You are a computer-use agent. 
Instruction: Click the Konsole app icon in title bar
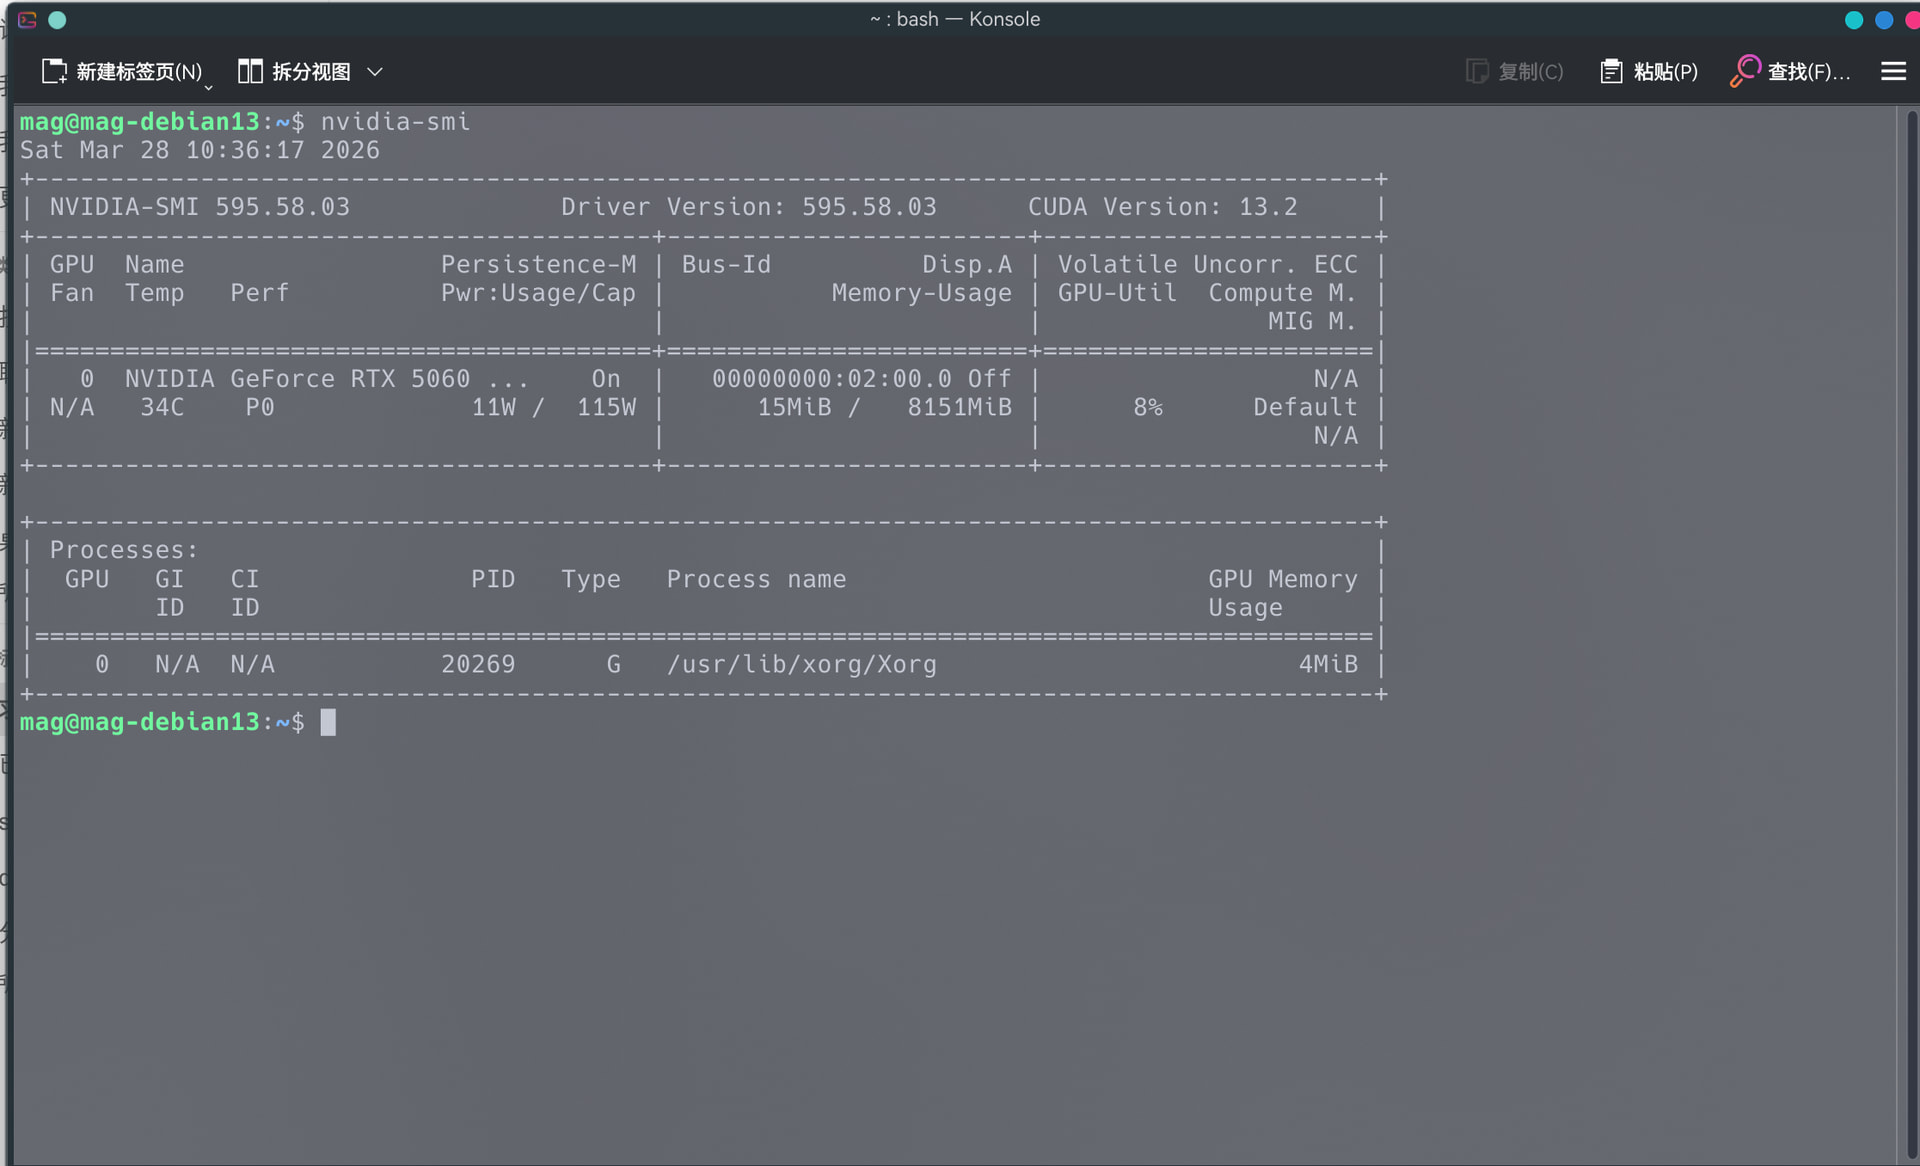pos(27,20)
